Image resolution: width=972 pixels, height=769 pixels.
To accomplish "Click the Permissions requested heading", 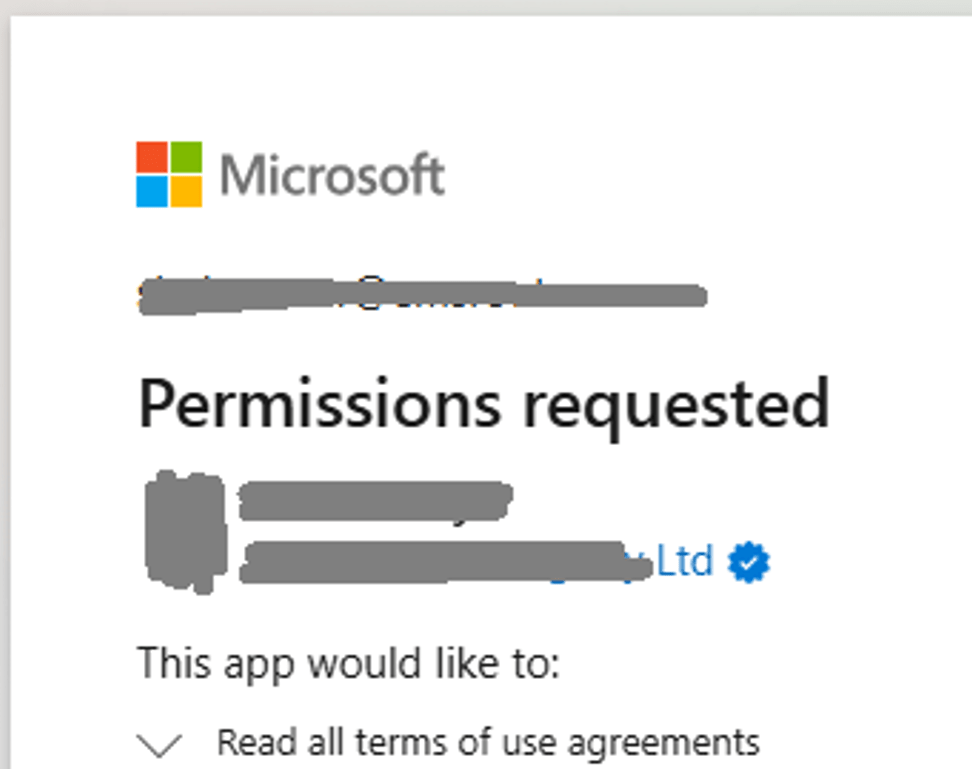I will pyautogui.click(x=484, y=403).
